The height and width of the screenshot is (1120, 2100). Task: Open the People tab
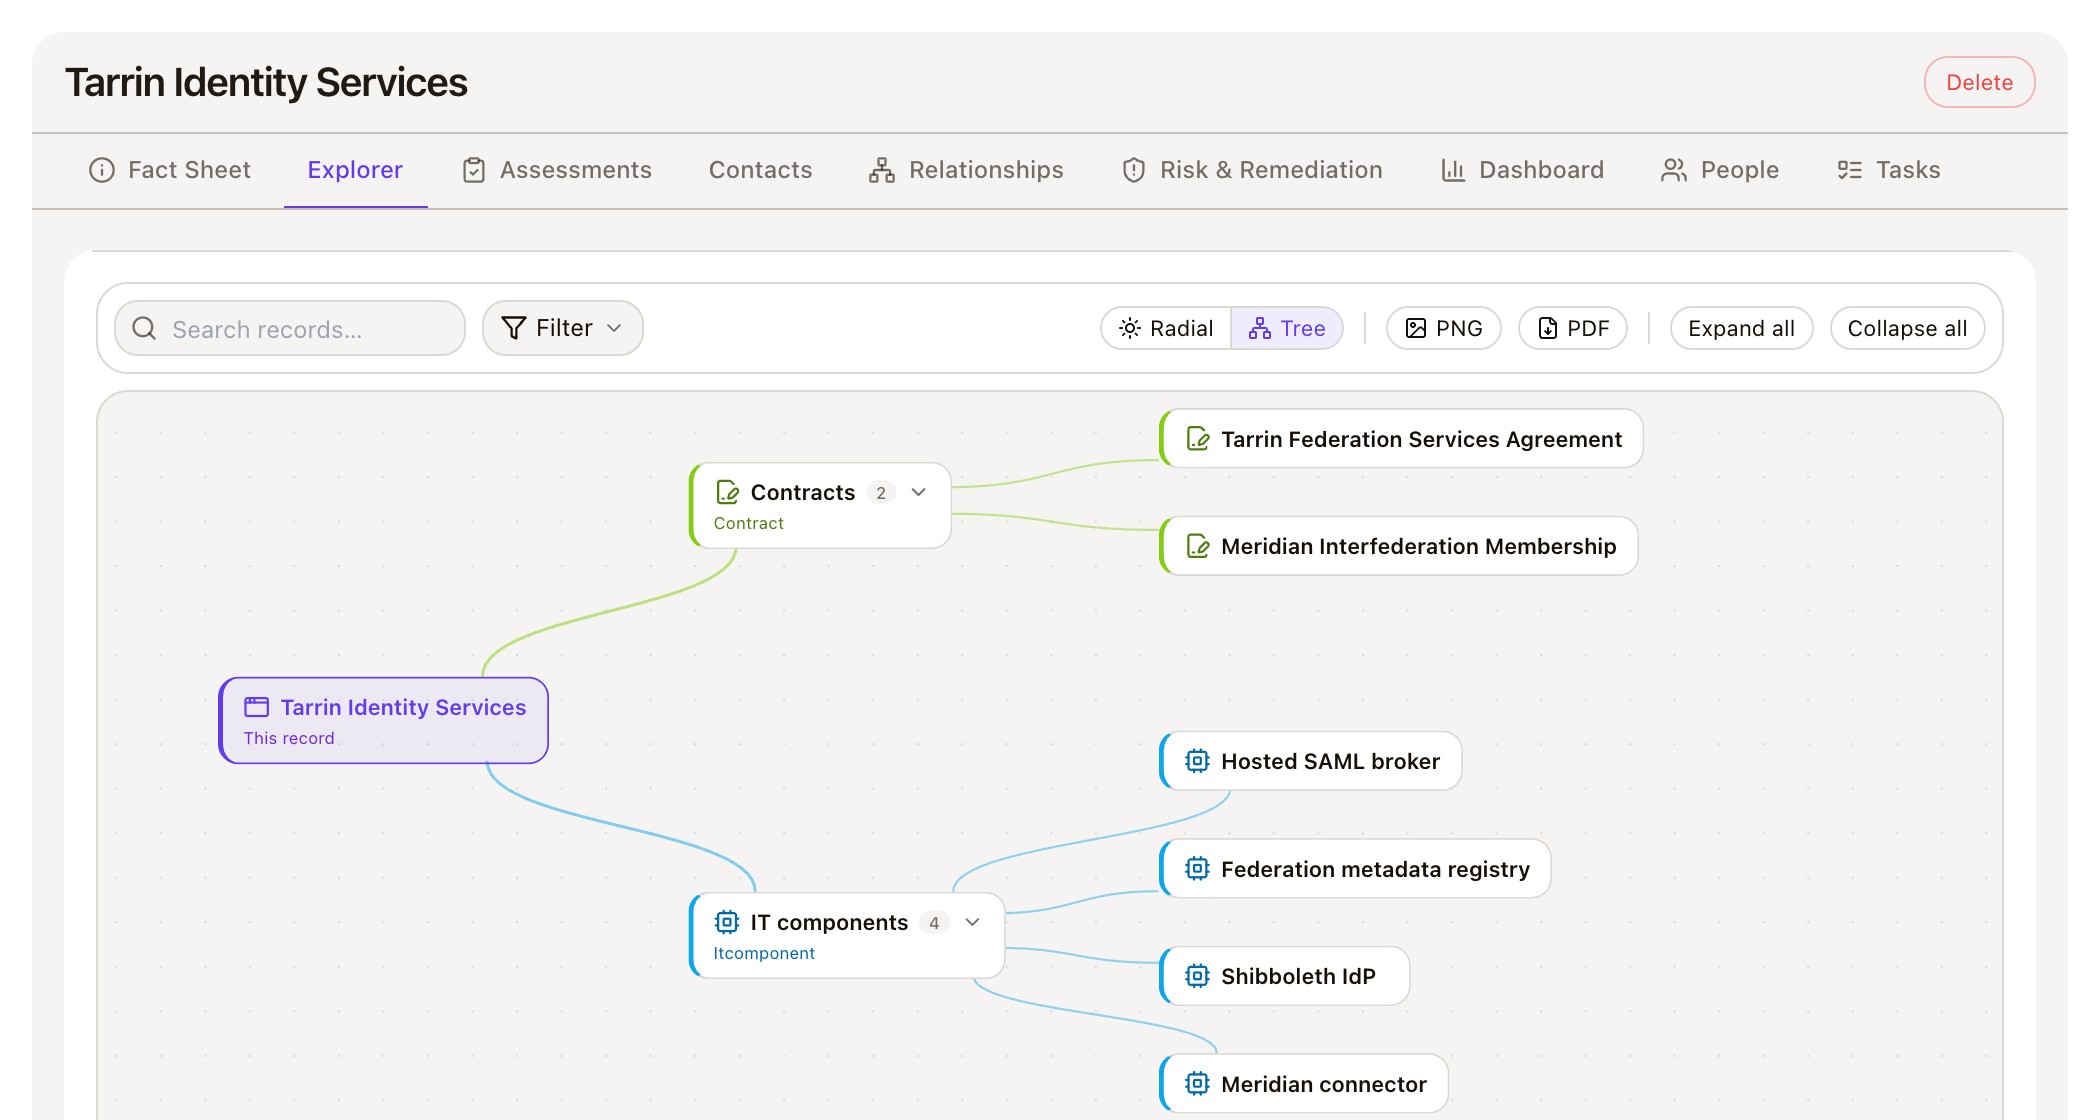[x=1720, y=170]
